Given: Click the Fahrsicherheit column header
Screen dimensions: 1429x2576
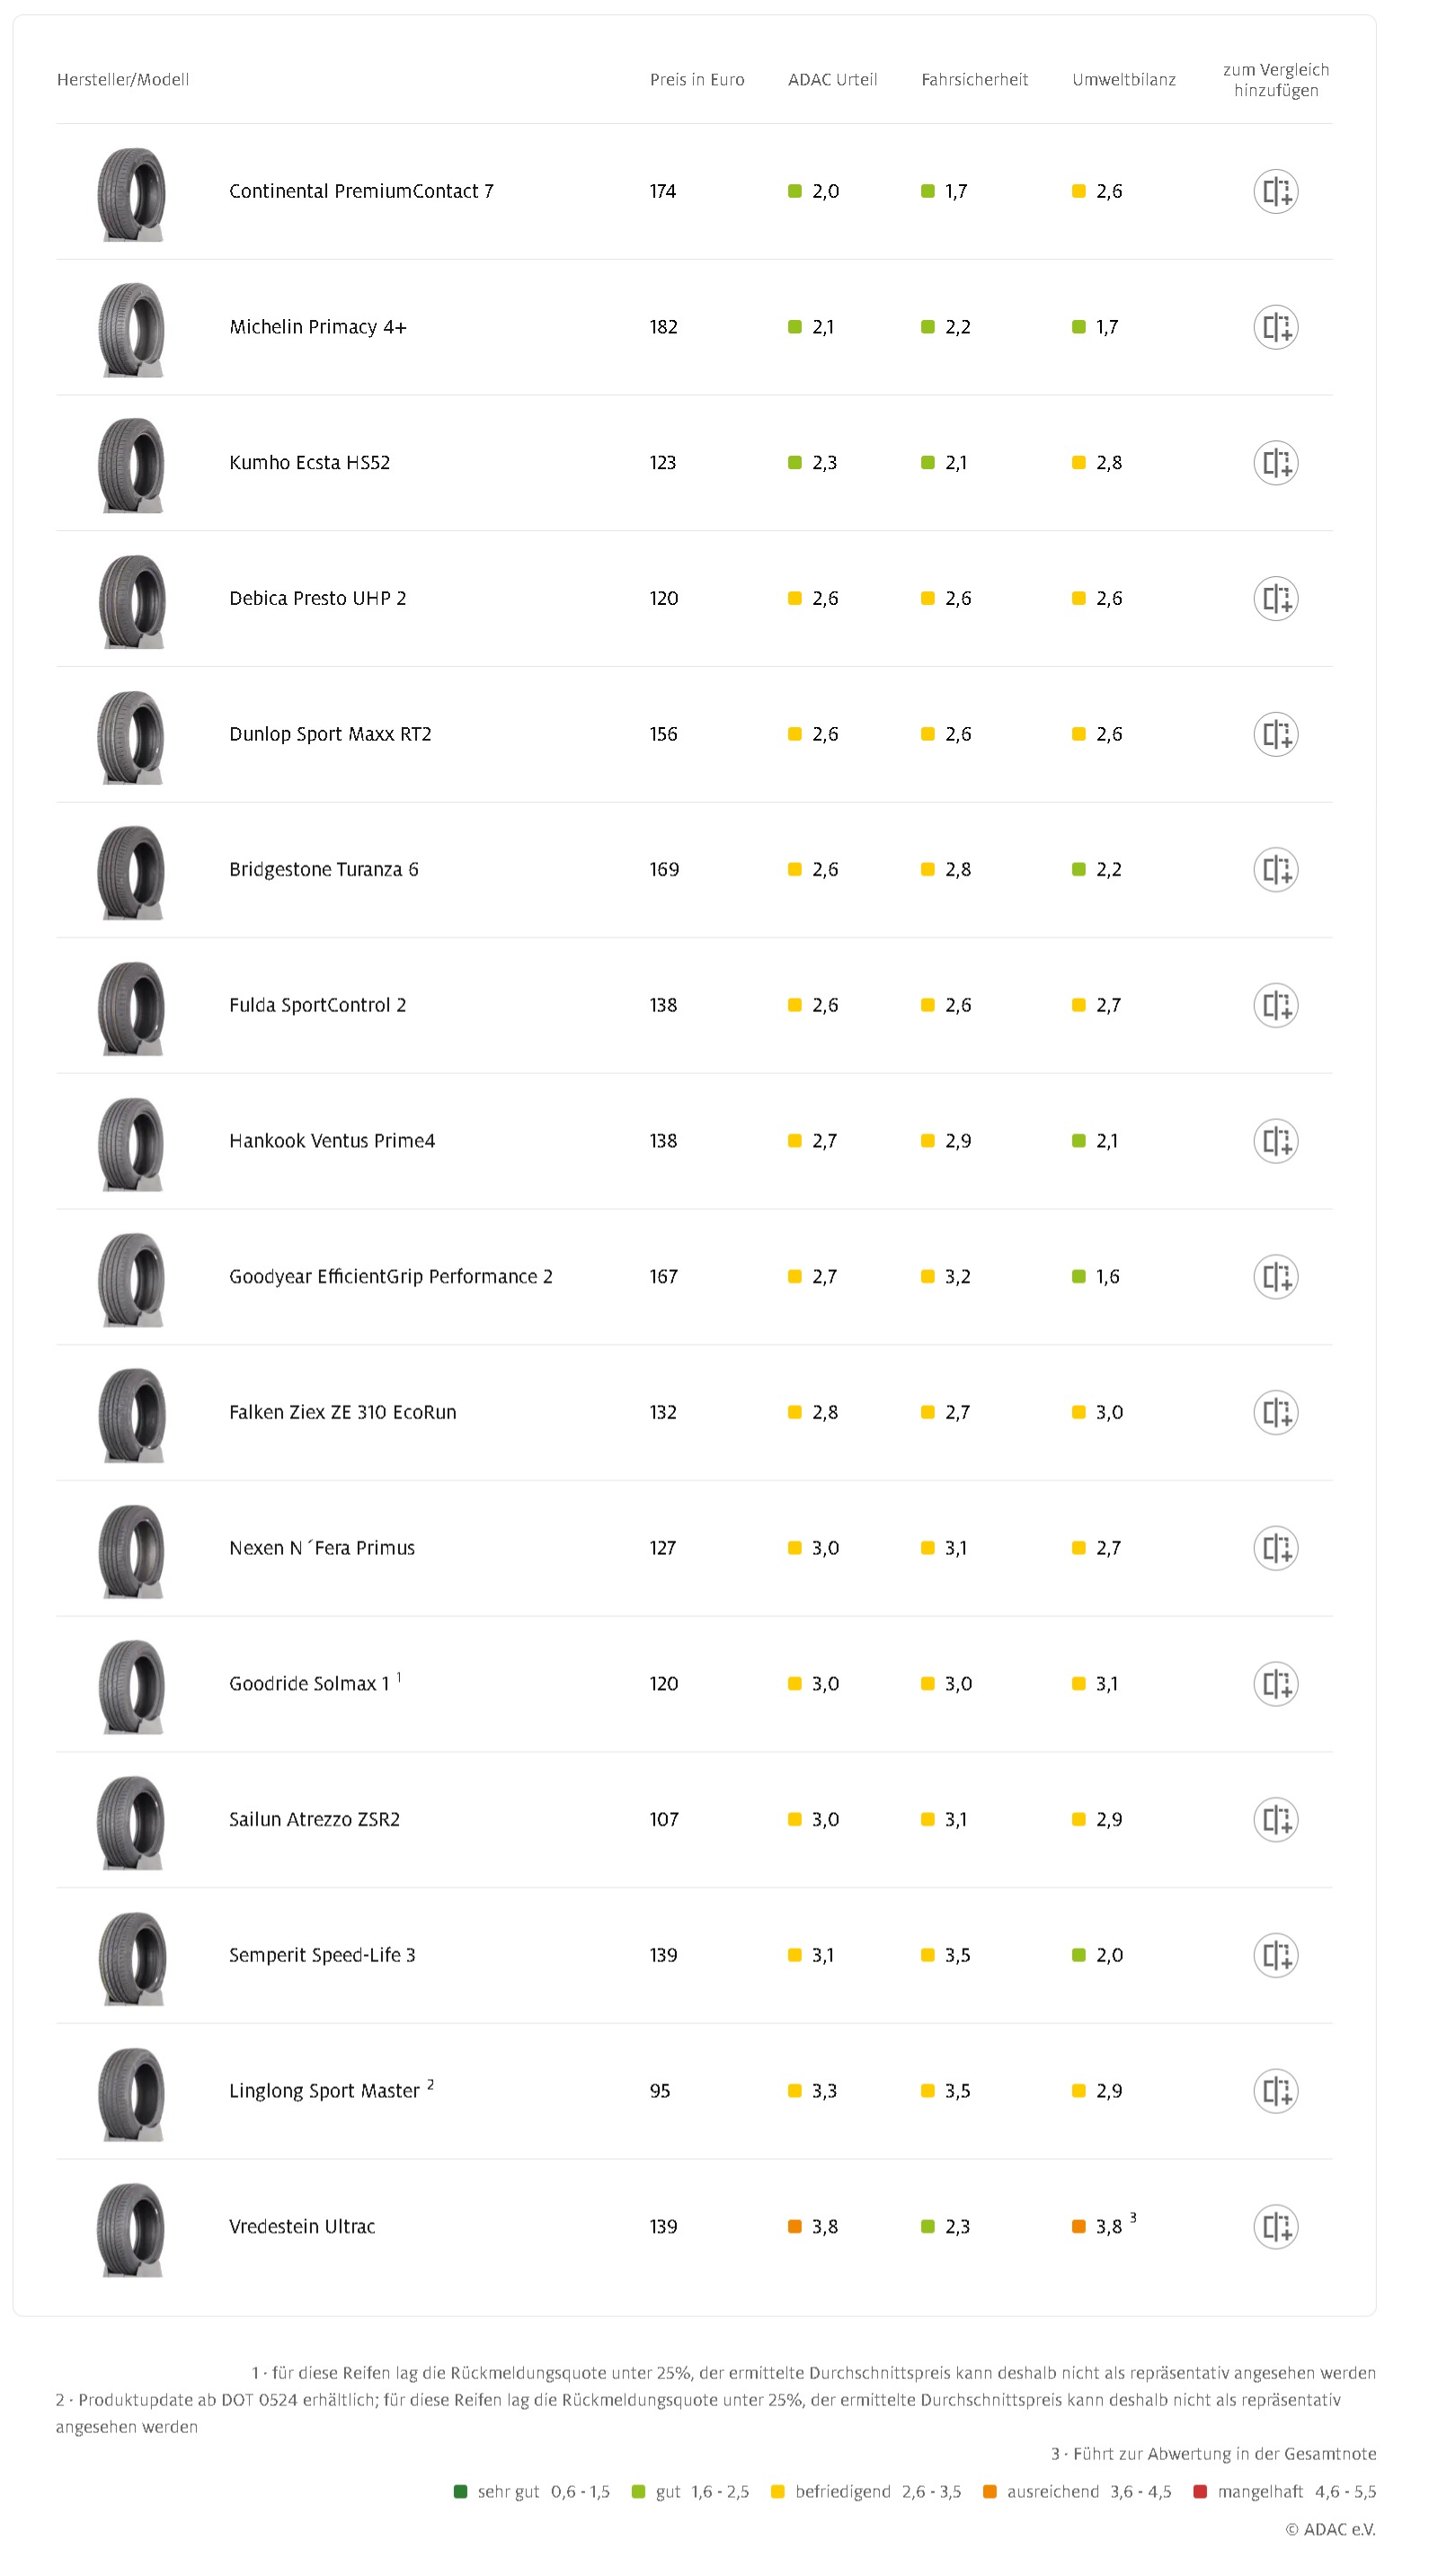Looking at the screenshot, I should pyautogui.click(x=974, y=80).
